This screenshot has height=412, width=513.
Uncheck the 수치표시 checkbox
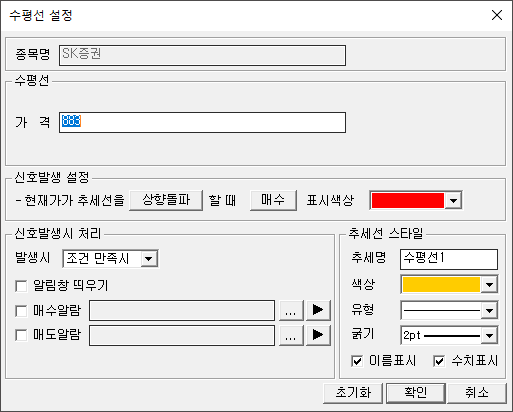439,361
